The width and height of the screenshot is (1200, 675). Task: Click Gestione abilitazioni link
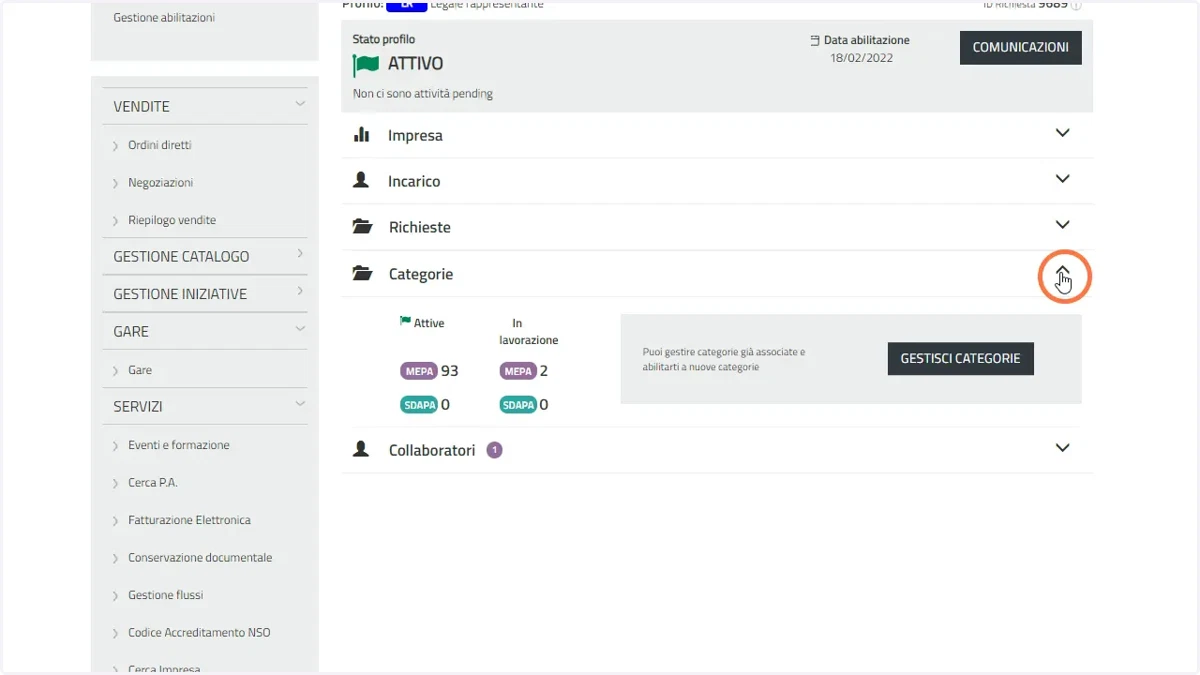[164, 18]
